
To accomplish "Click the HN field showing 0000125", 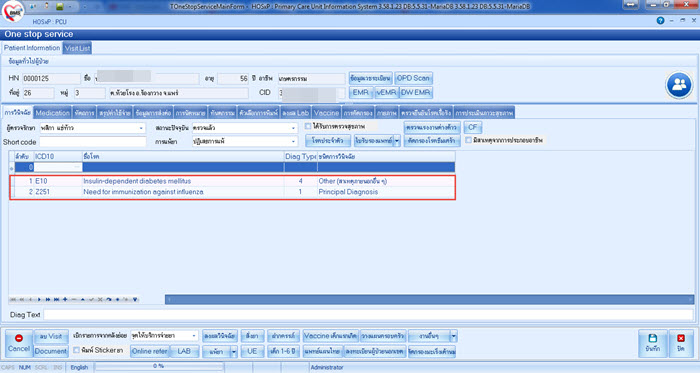I will click(51, 79).
